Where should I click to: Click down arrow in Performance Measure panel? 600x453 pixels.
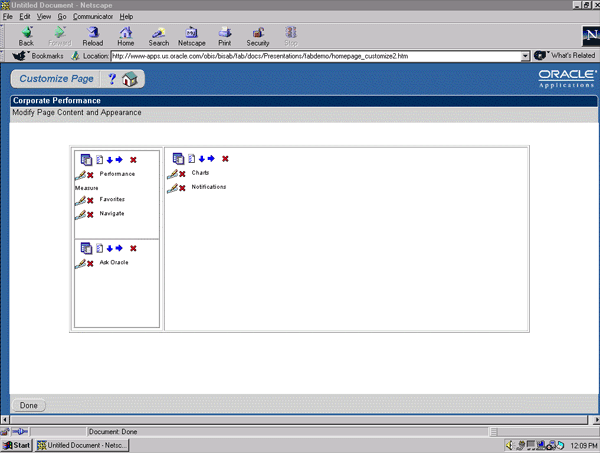pos(110,160)
